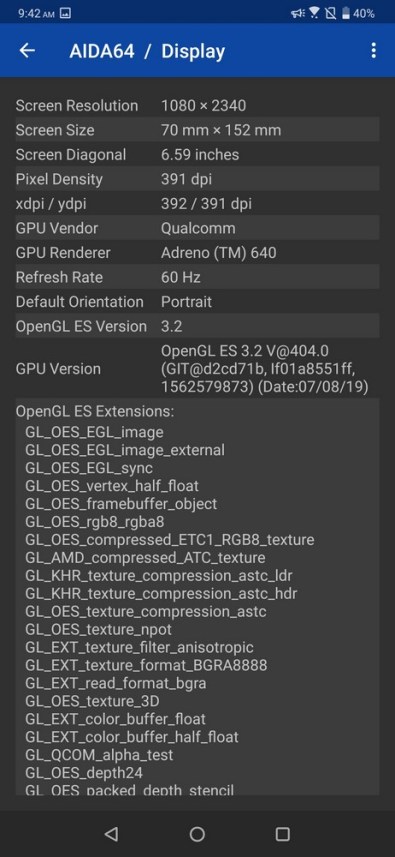Tap the AIDA64 / Display title

pos(147,51)
